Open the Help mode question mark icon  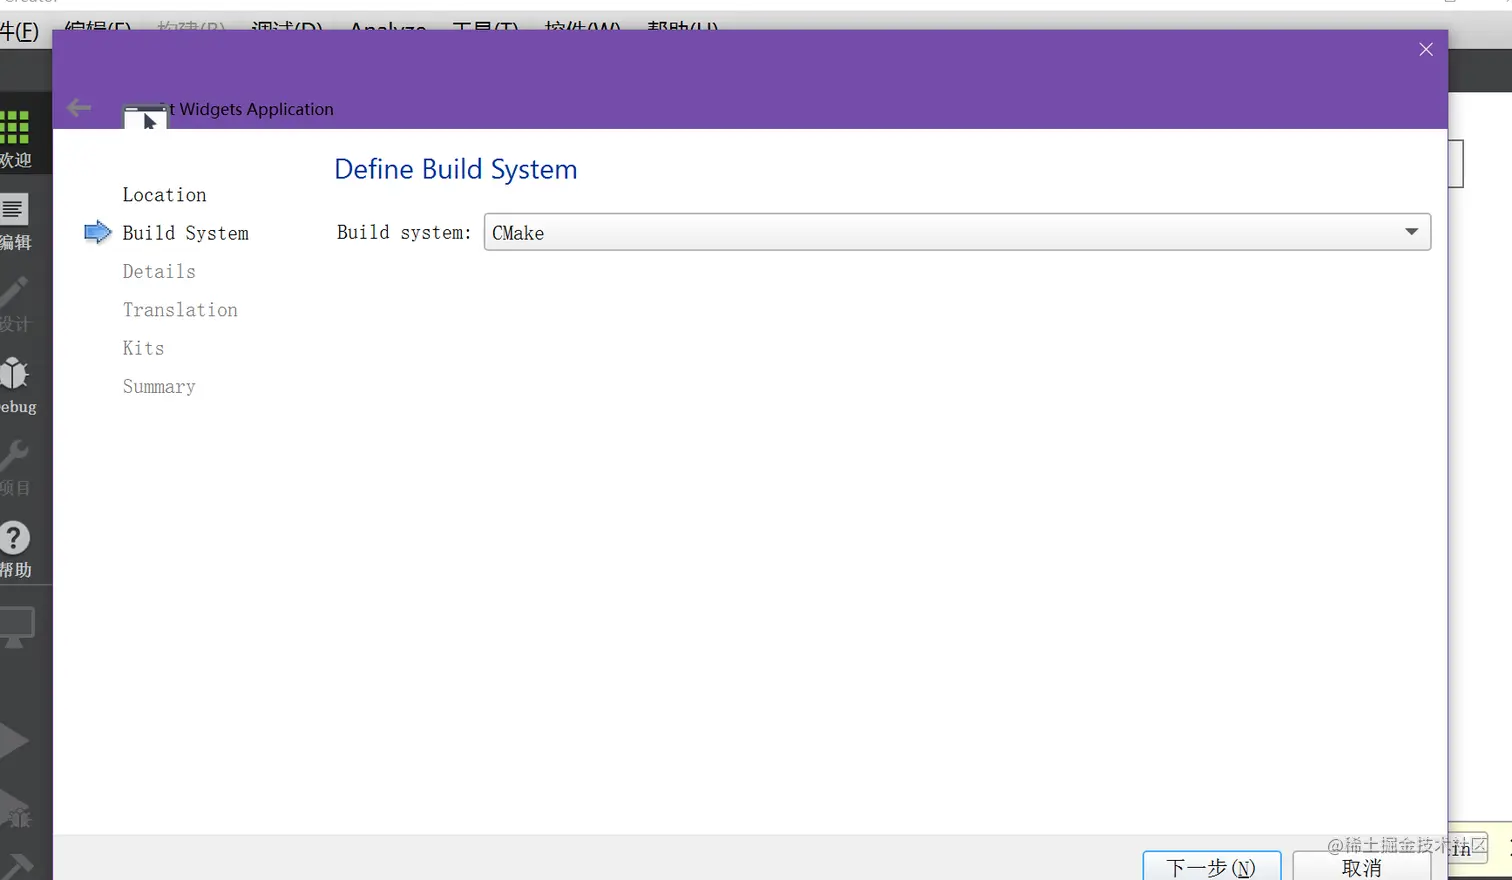click(x=14, y=538)
